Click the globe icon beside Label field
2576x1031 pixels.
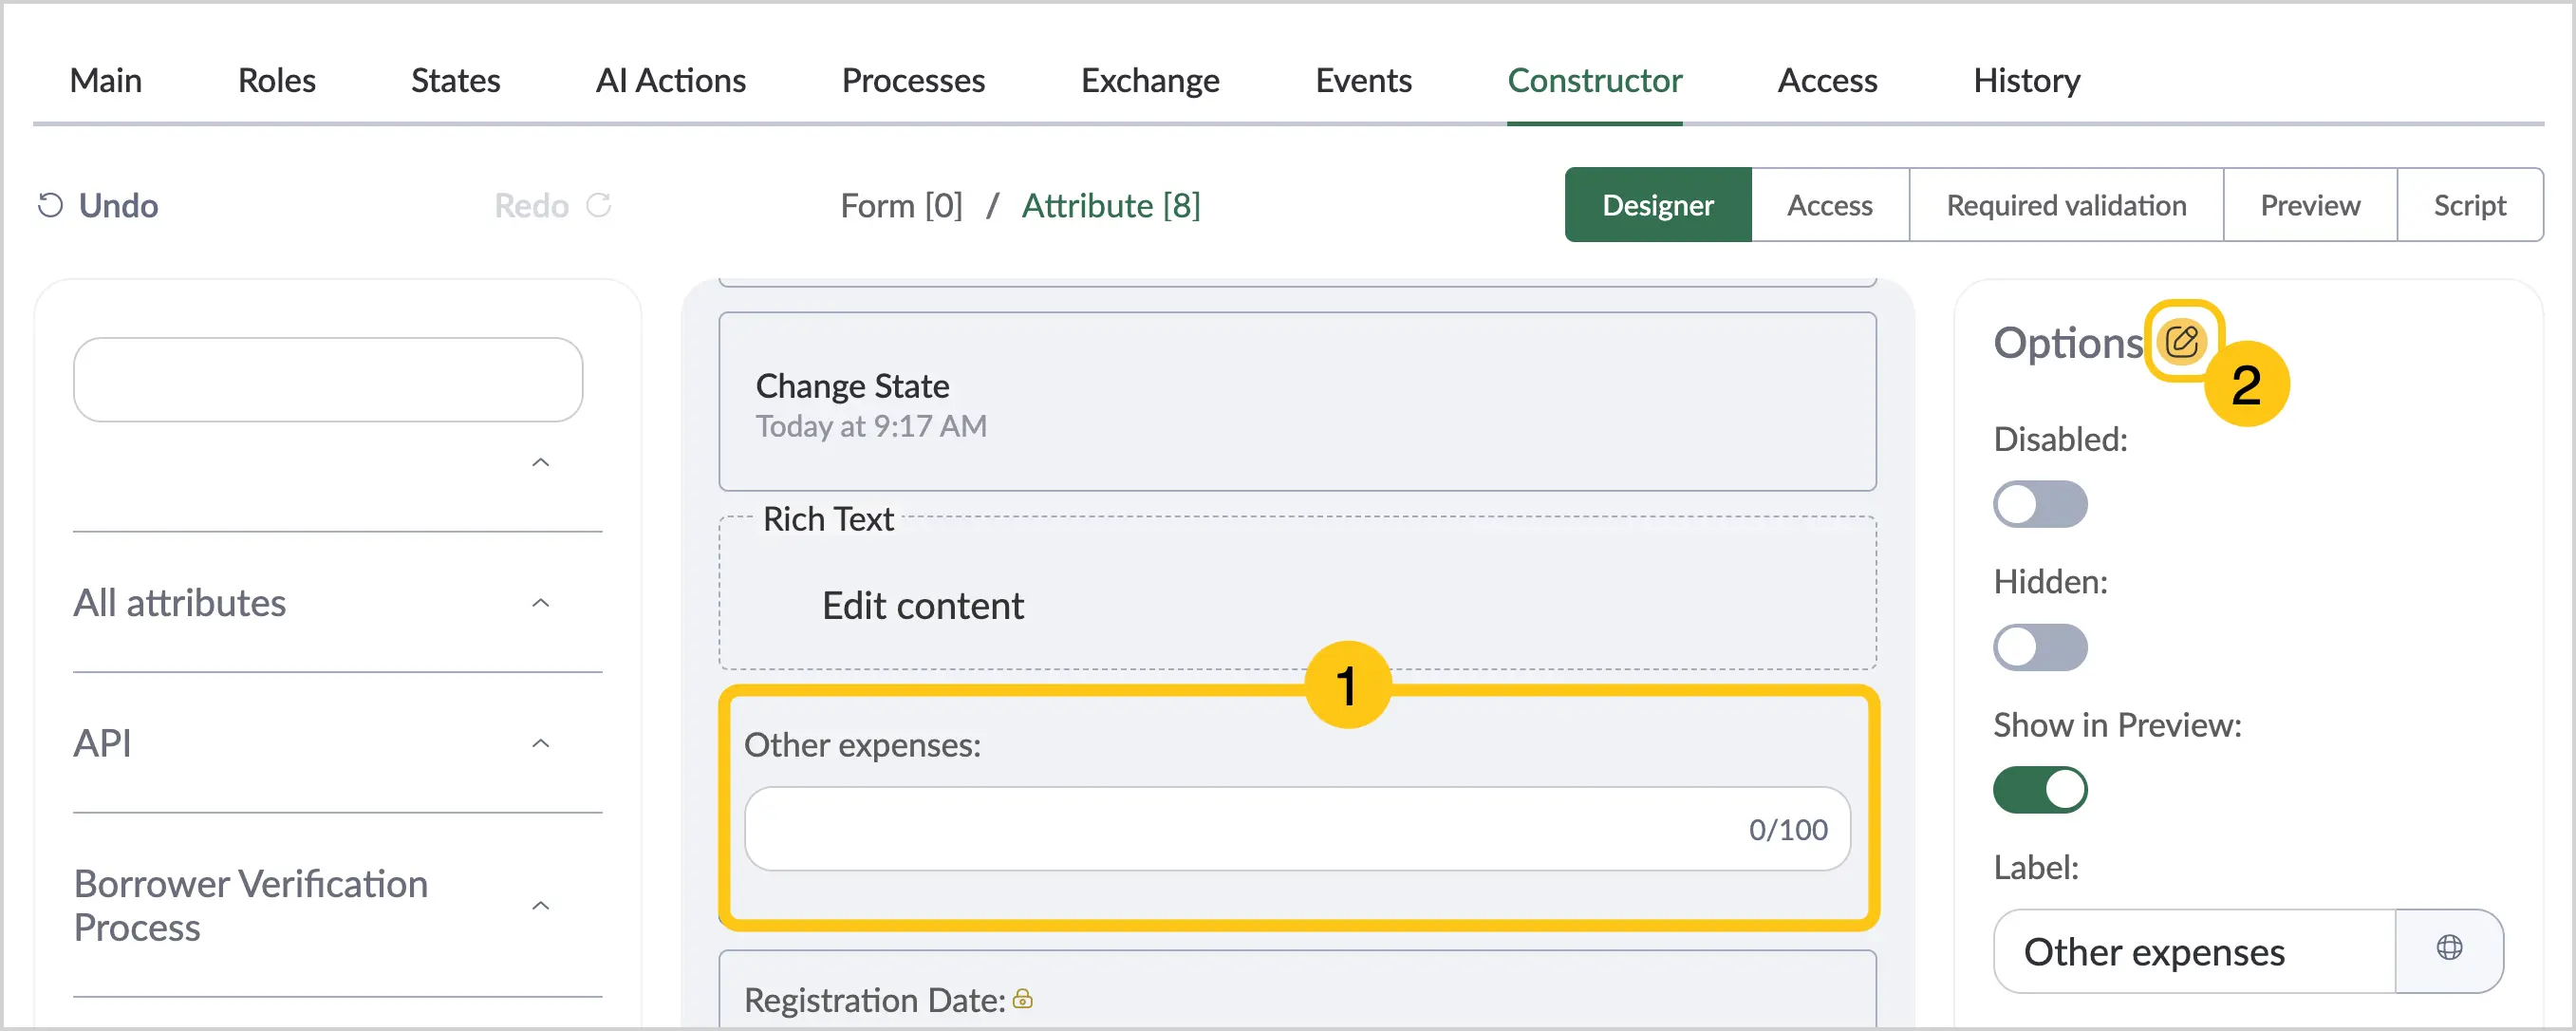click(2449, 948)
